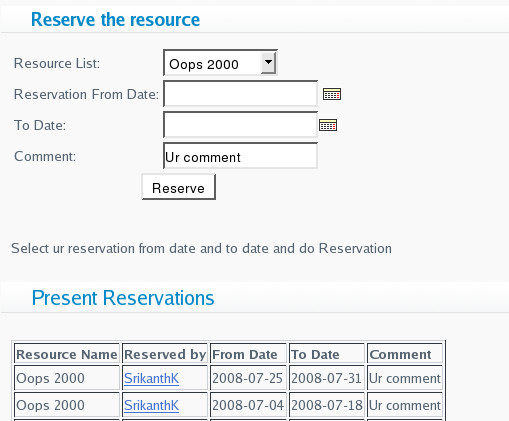Click the cell '2008-07-18'
Screen dimensions: 509x421
click(x=327, y=405)
